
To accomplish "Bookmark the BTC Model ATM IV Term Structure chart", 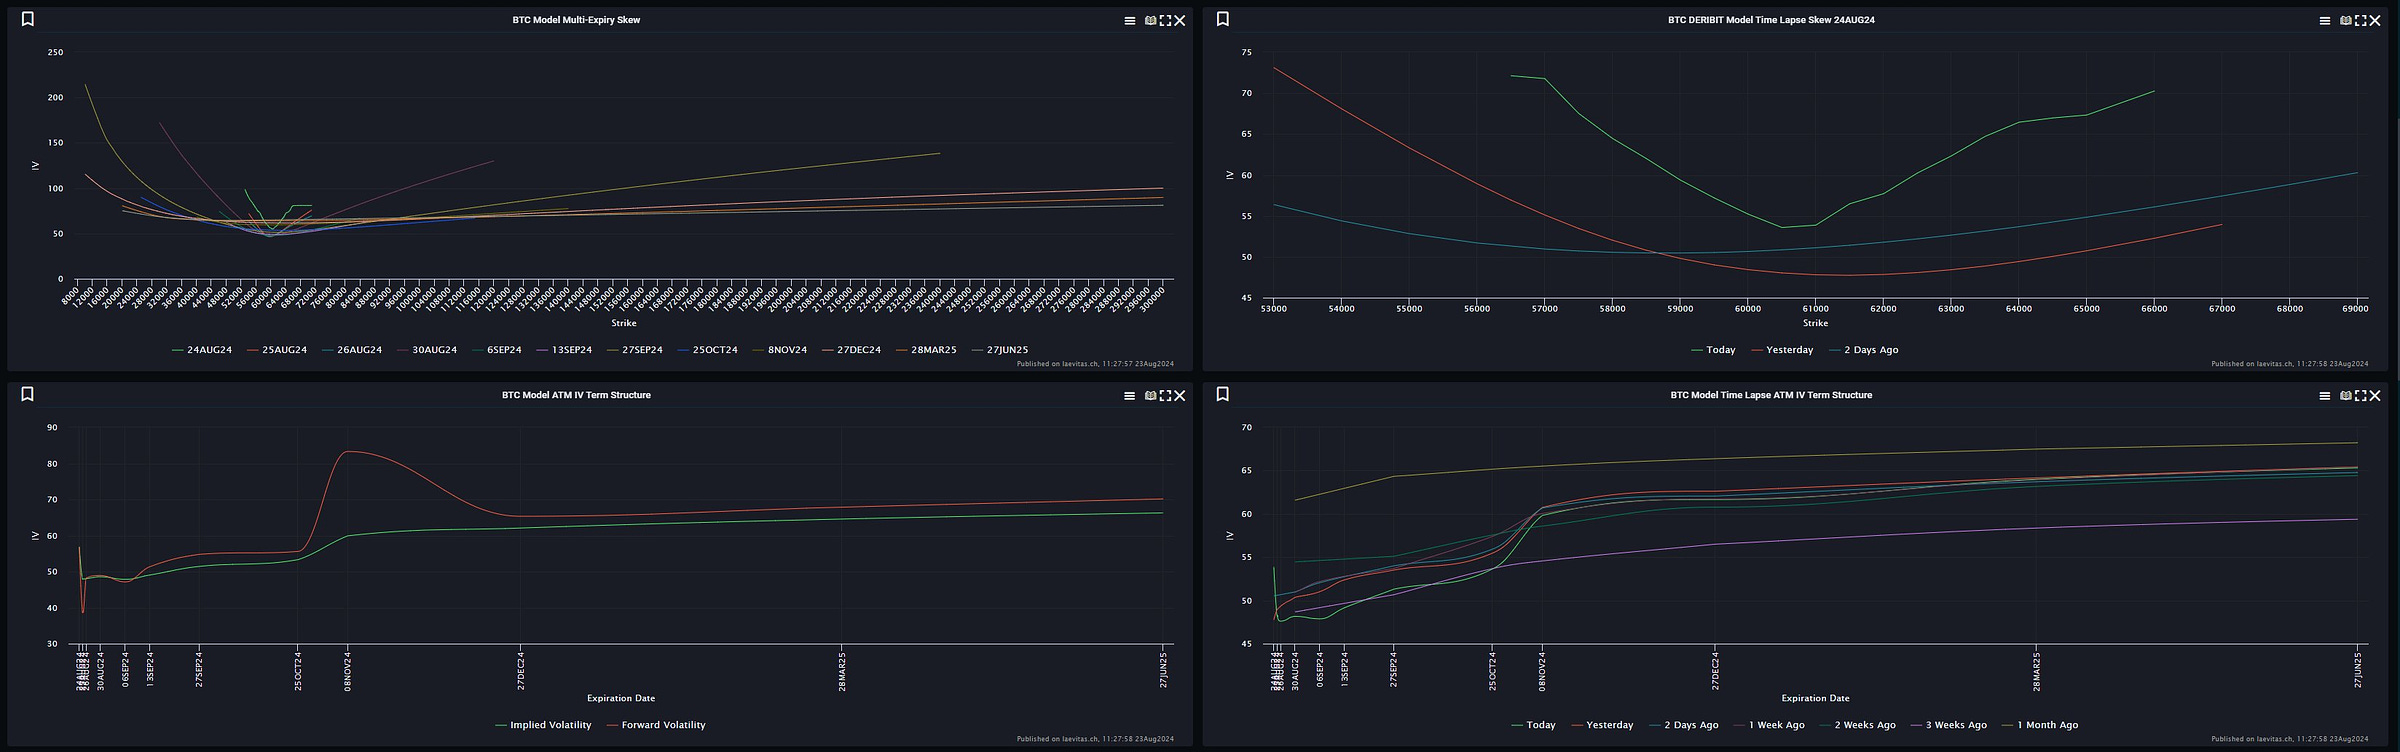I will point(28,394).
